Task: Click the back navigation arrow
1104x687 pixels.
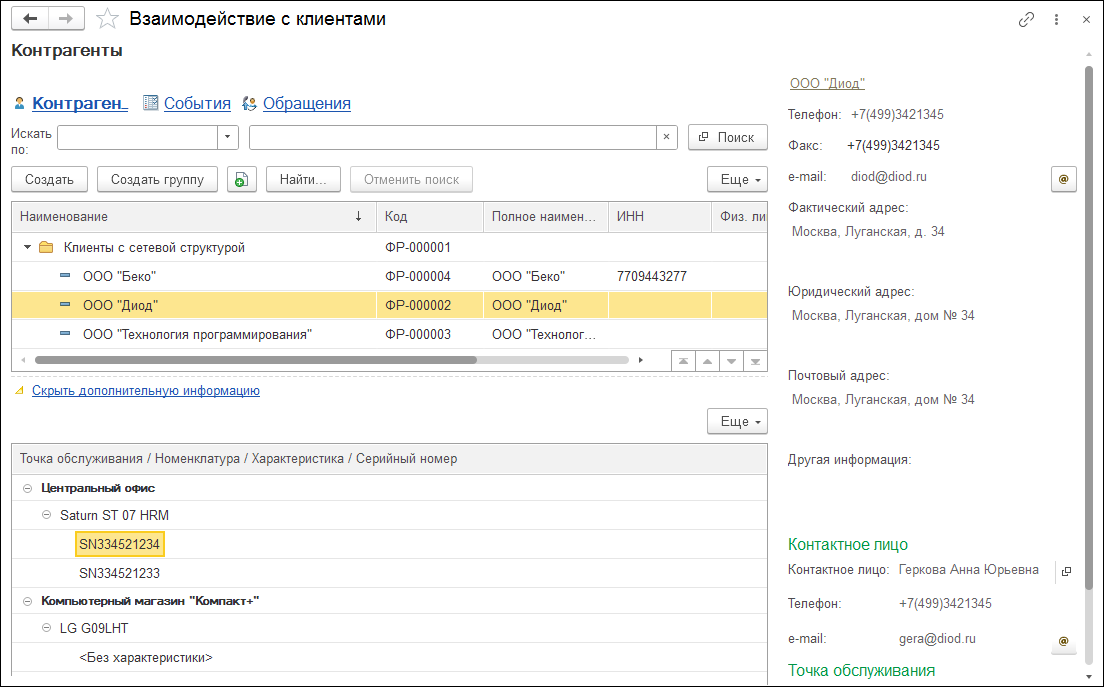Action: click(x=29, y=19)
